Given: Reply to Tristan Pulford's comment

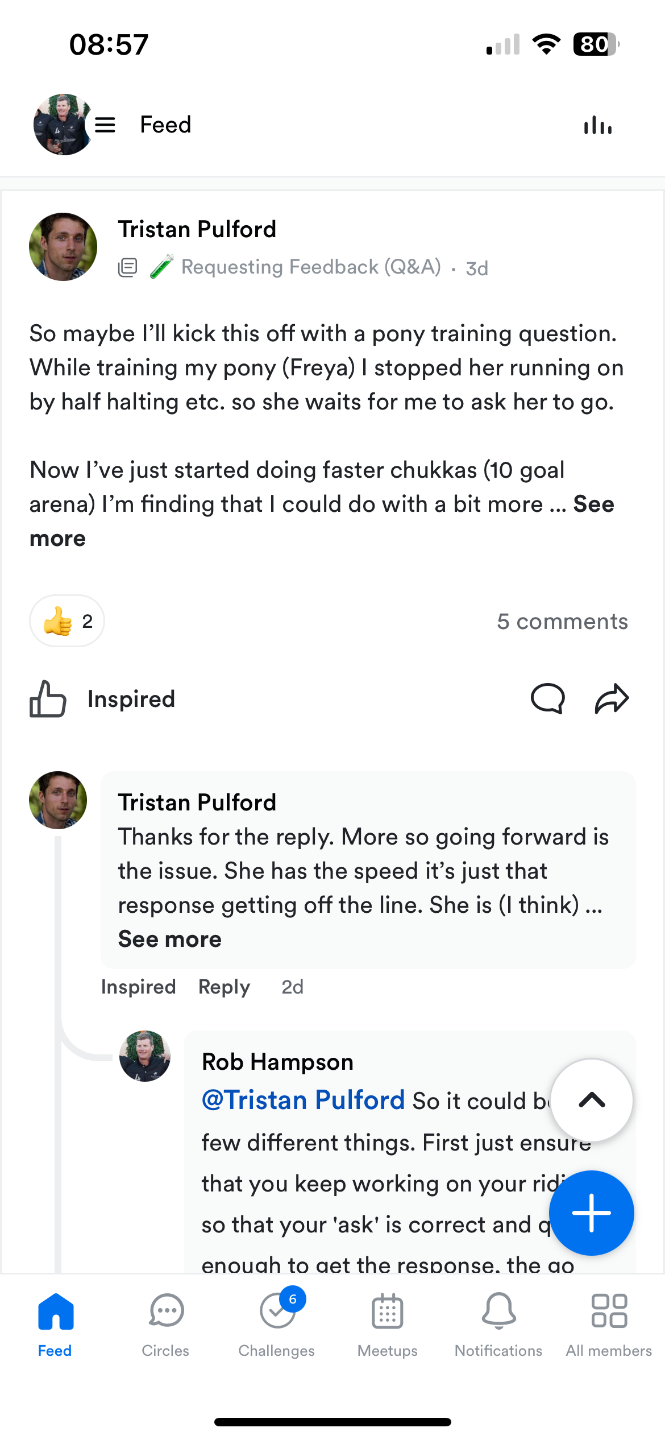Looking at the screenshot, I should click(x=224, y=987).
